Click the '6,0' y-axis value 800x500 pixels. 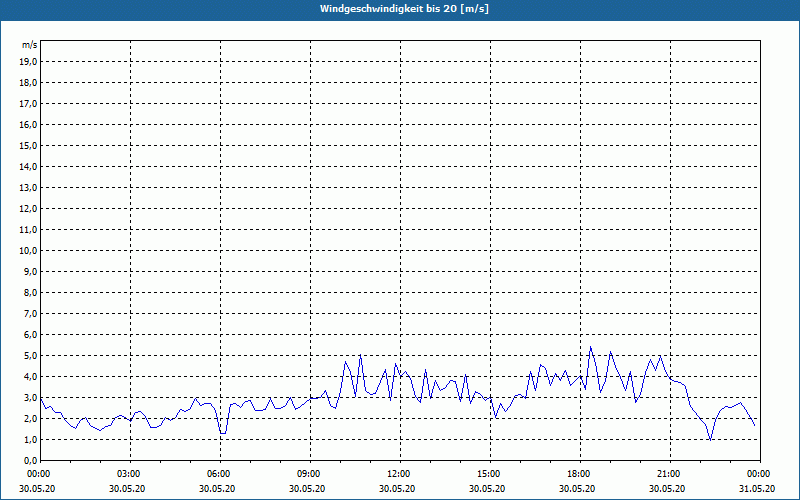point(31,335)
